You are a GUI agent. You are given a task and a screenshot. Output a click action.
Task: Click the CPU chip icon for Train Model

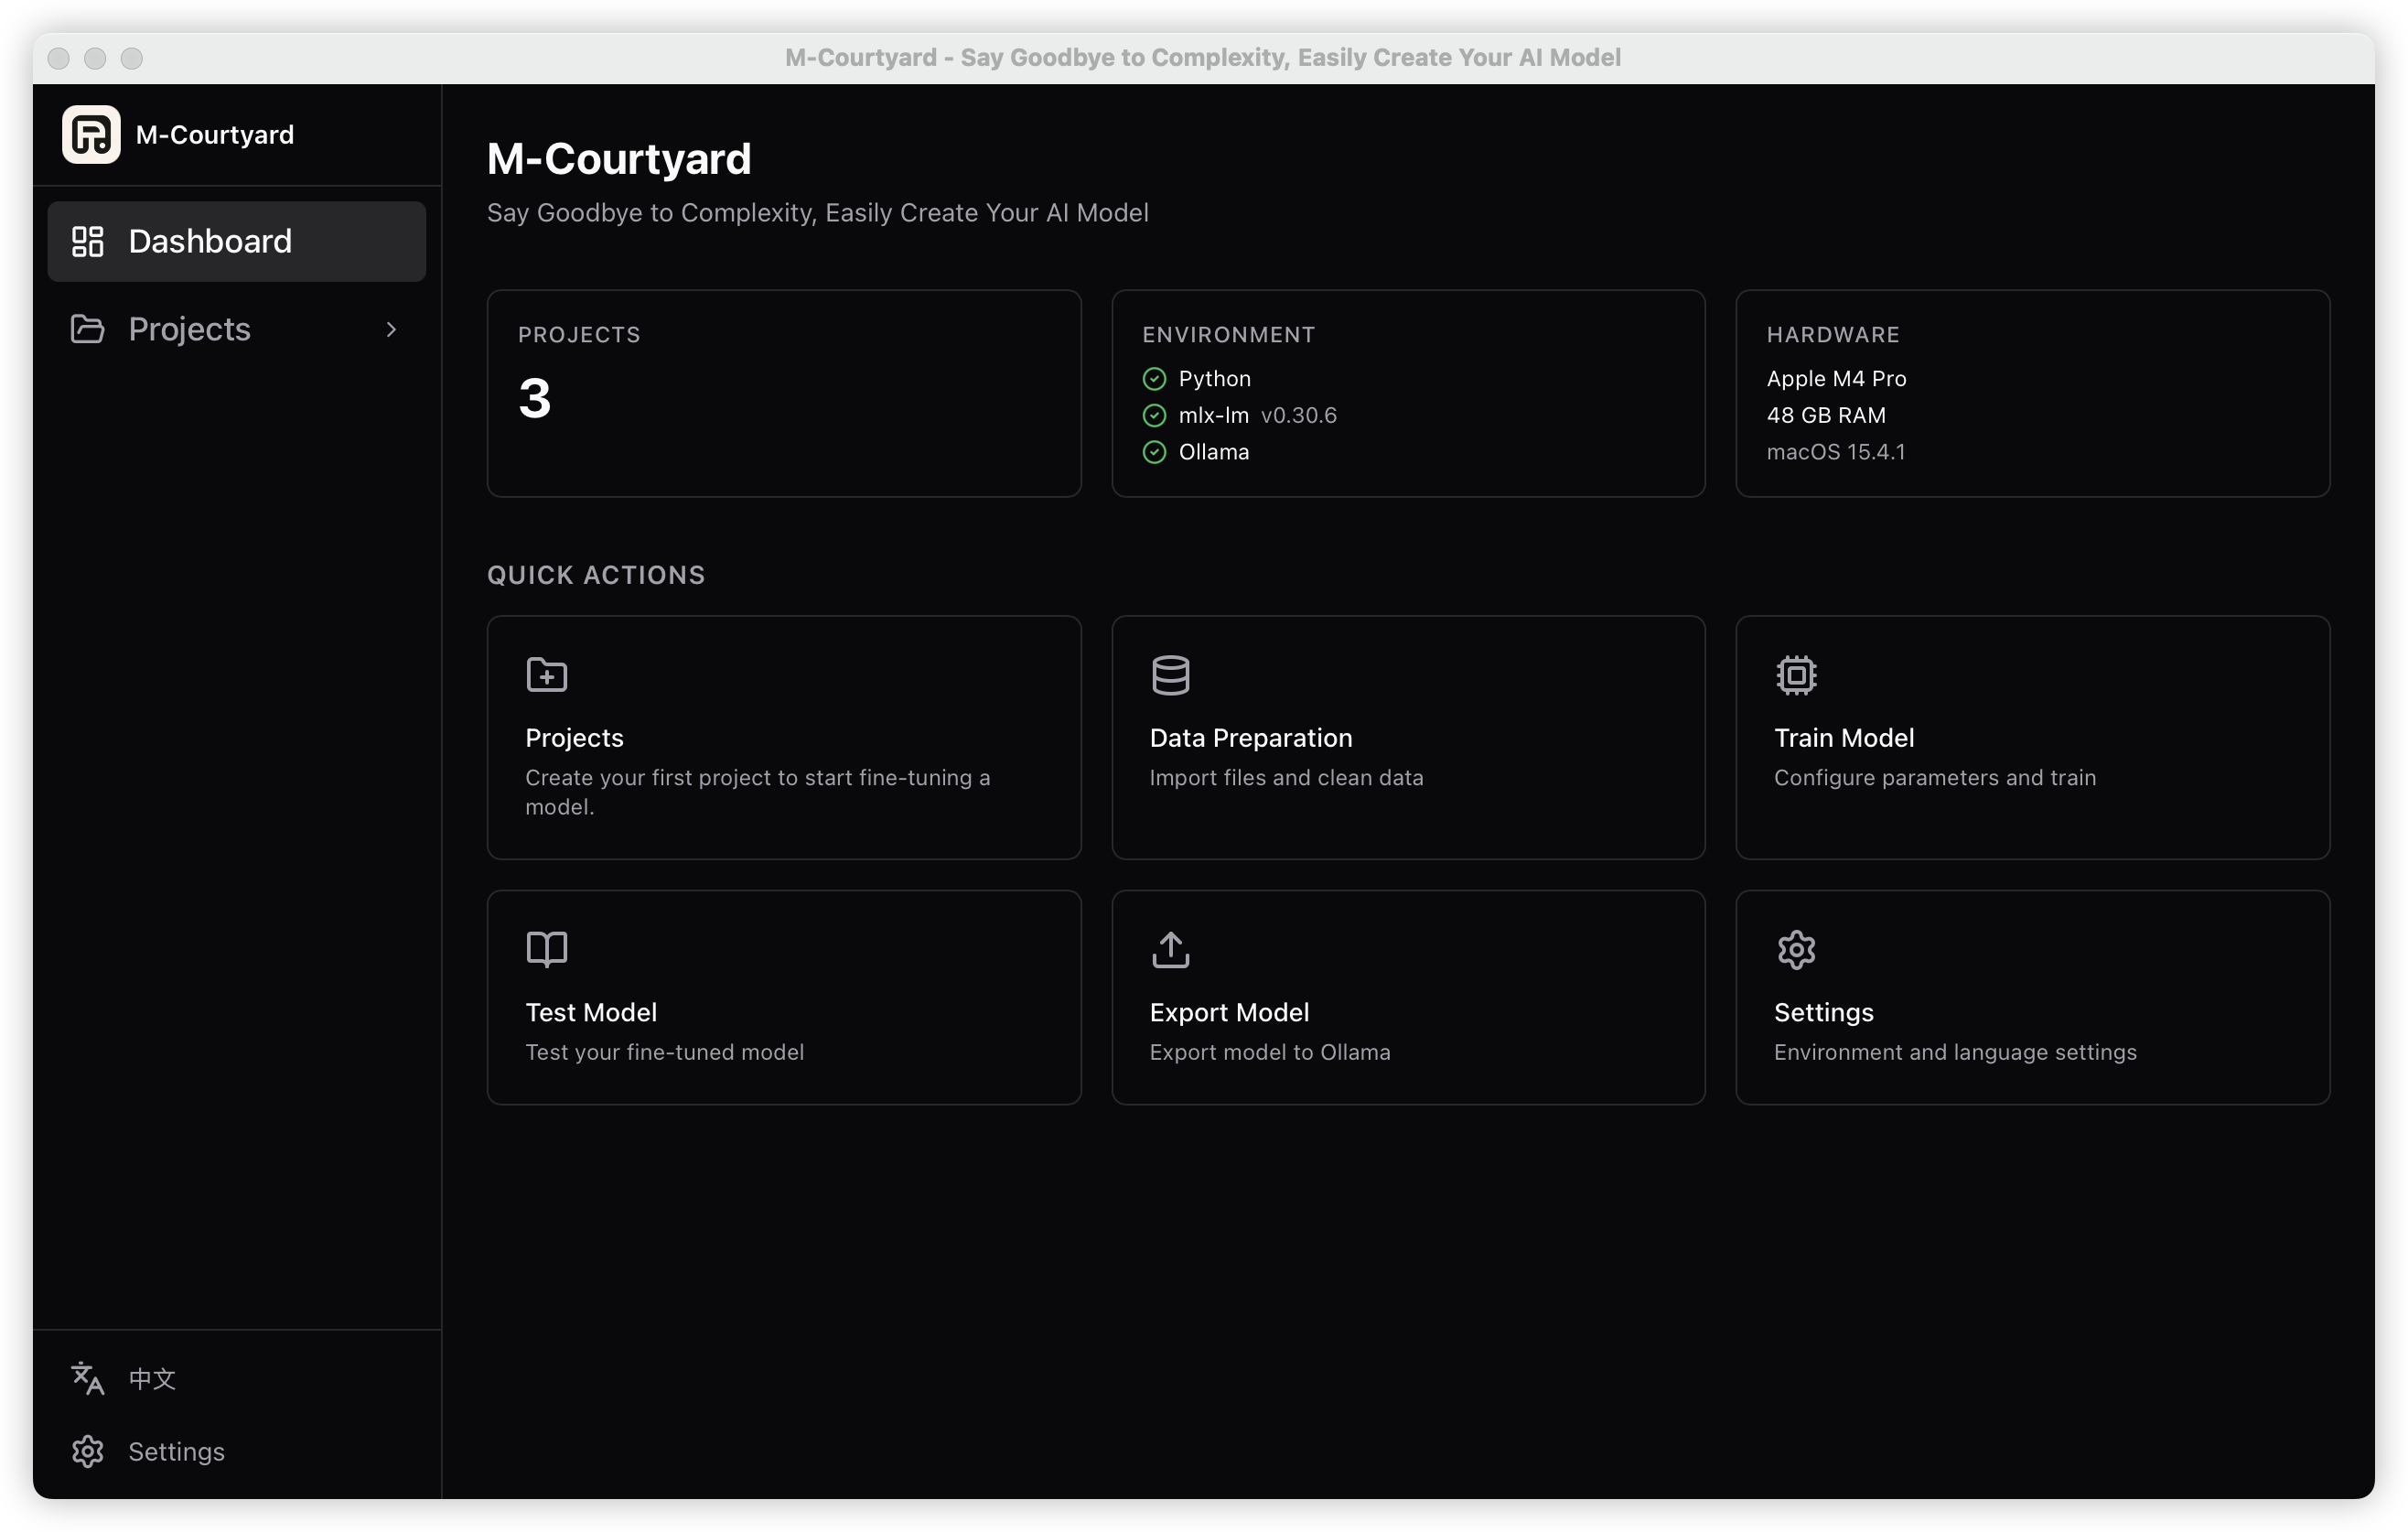click(x=1796, y=675)
